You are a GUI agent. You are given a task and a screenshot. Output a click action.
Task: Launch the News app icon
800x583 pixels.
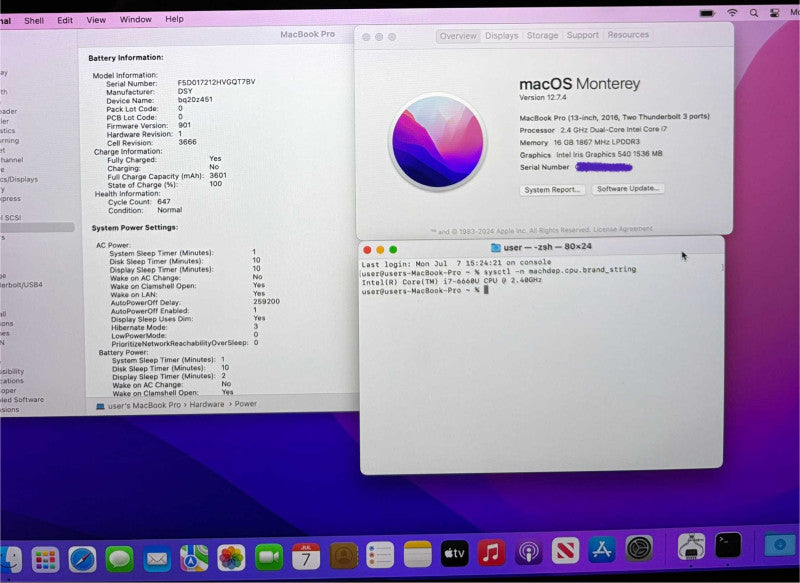coord(565,551)
